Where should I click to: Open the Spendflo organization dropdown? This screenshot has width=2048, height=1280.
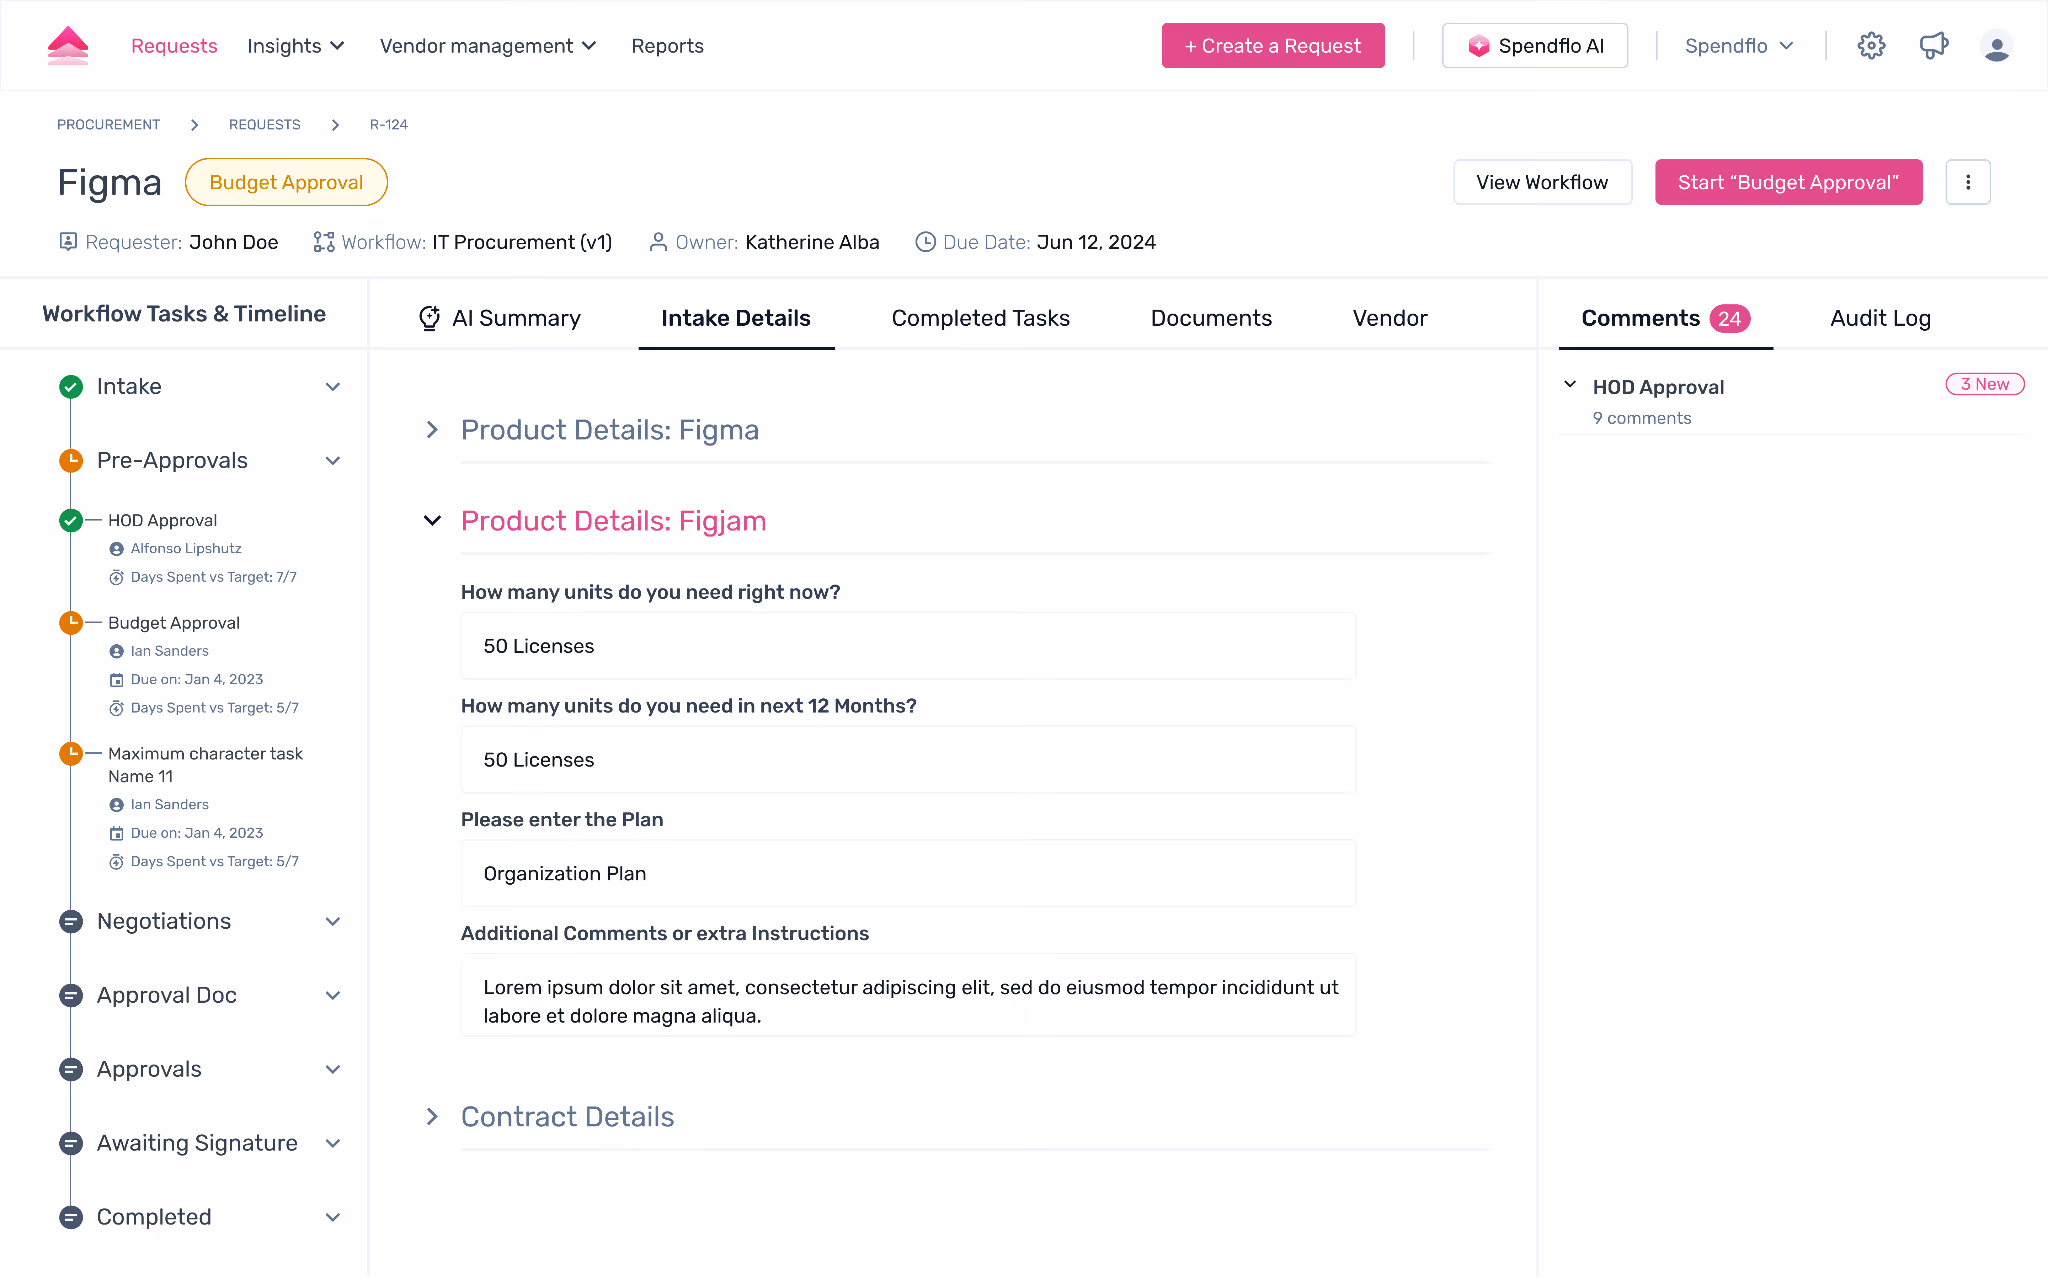coord(1739,46)
